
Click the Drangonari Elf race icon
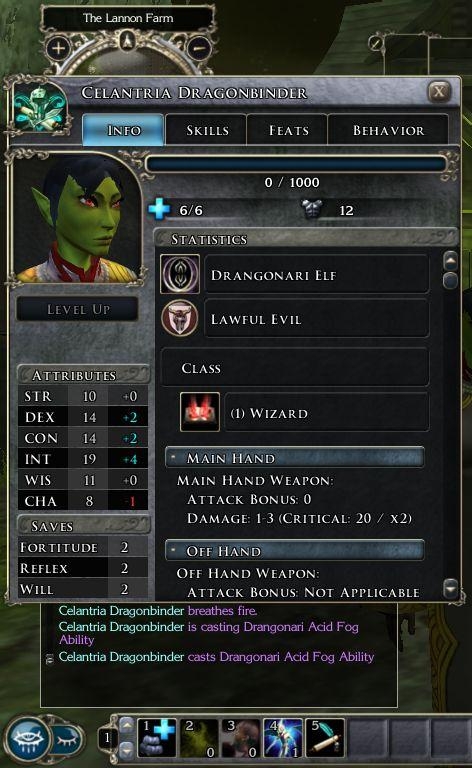tap(180, 274)
